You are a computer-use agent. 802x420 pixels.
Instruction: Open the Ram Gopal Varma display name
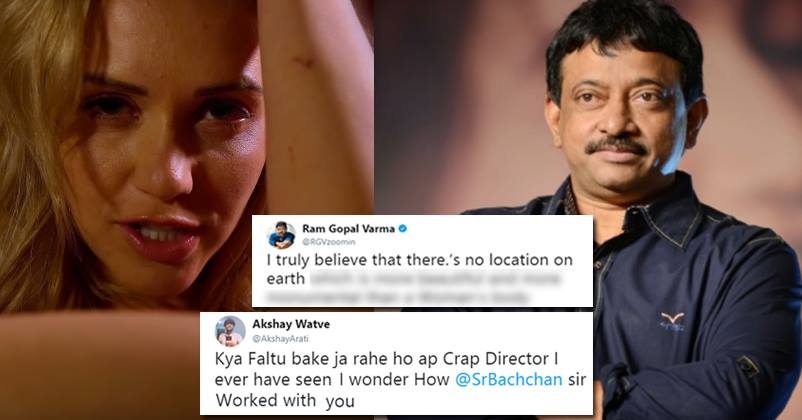click(348, 228)
